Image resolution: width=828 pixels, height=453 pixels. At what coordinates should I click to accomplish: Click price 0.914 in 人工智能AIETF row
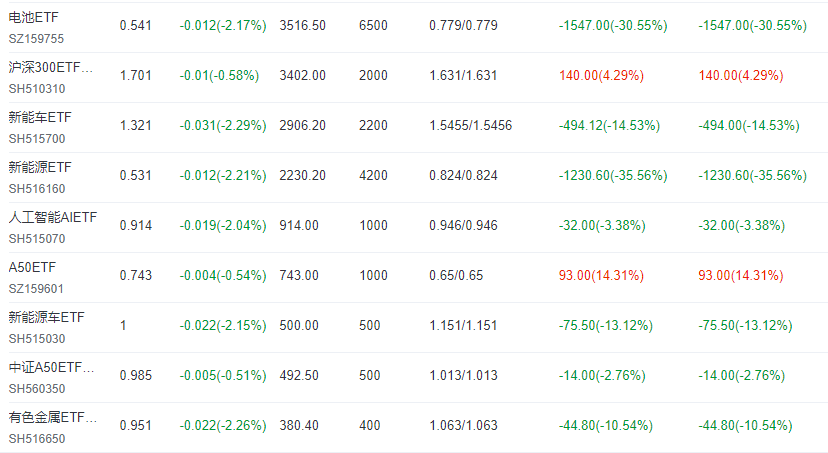(x=136, y=225)
